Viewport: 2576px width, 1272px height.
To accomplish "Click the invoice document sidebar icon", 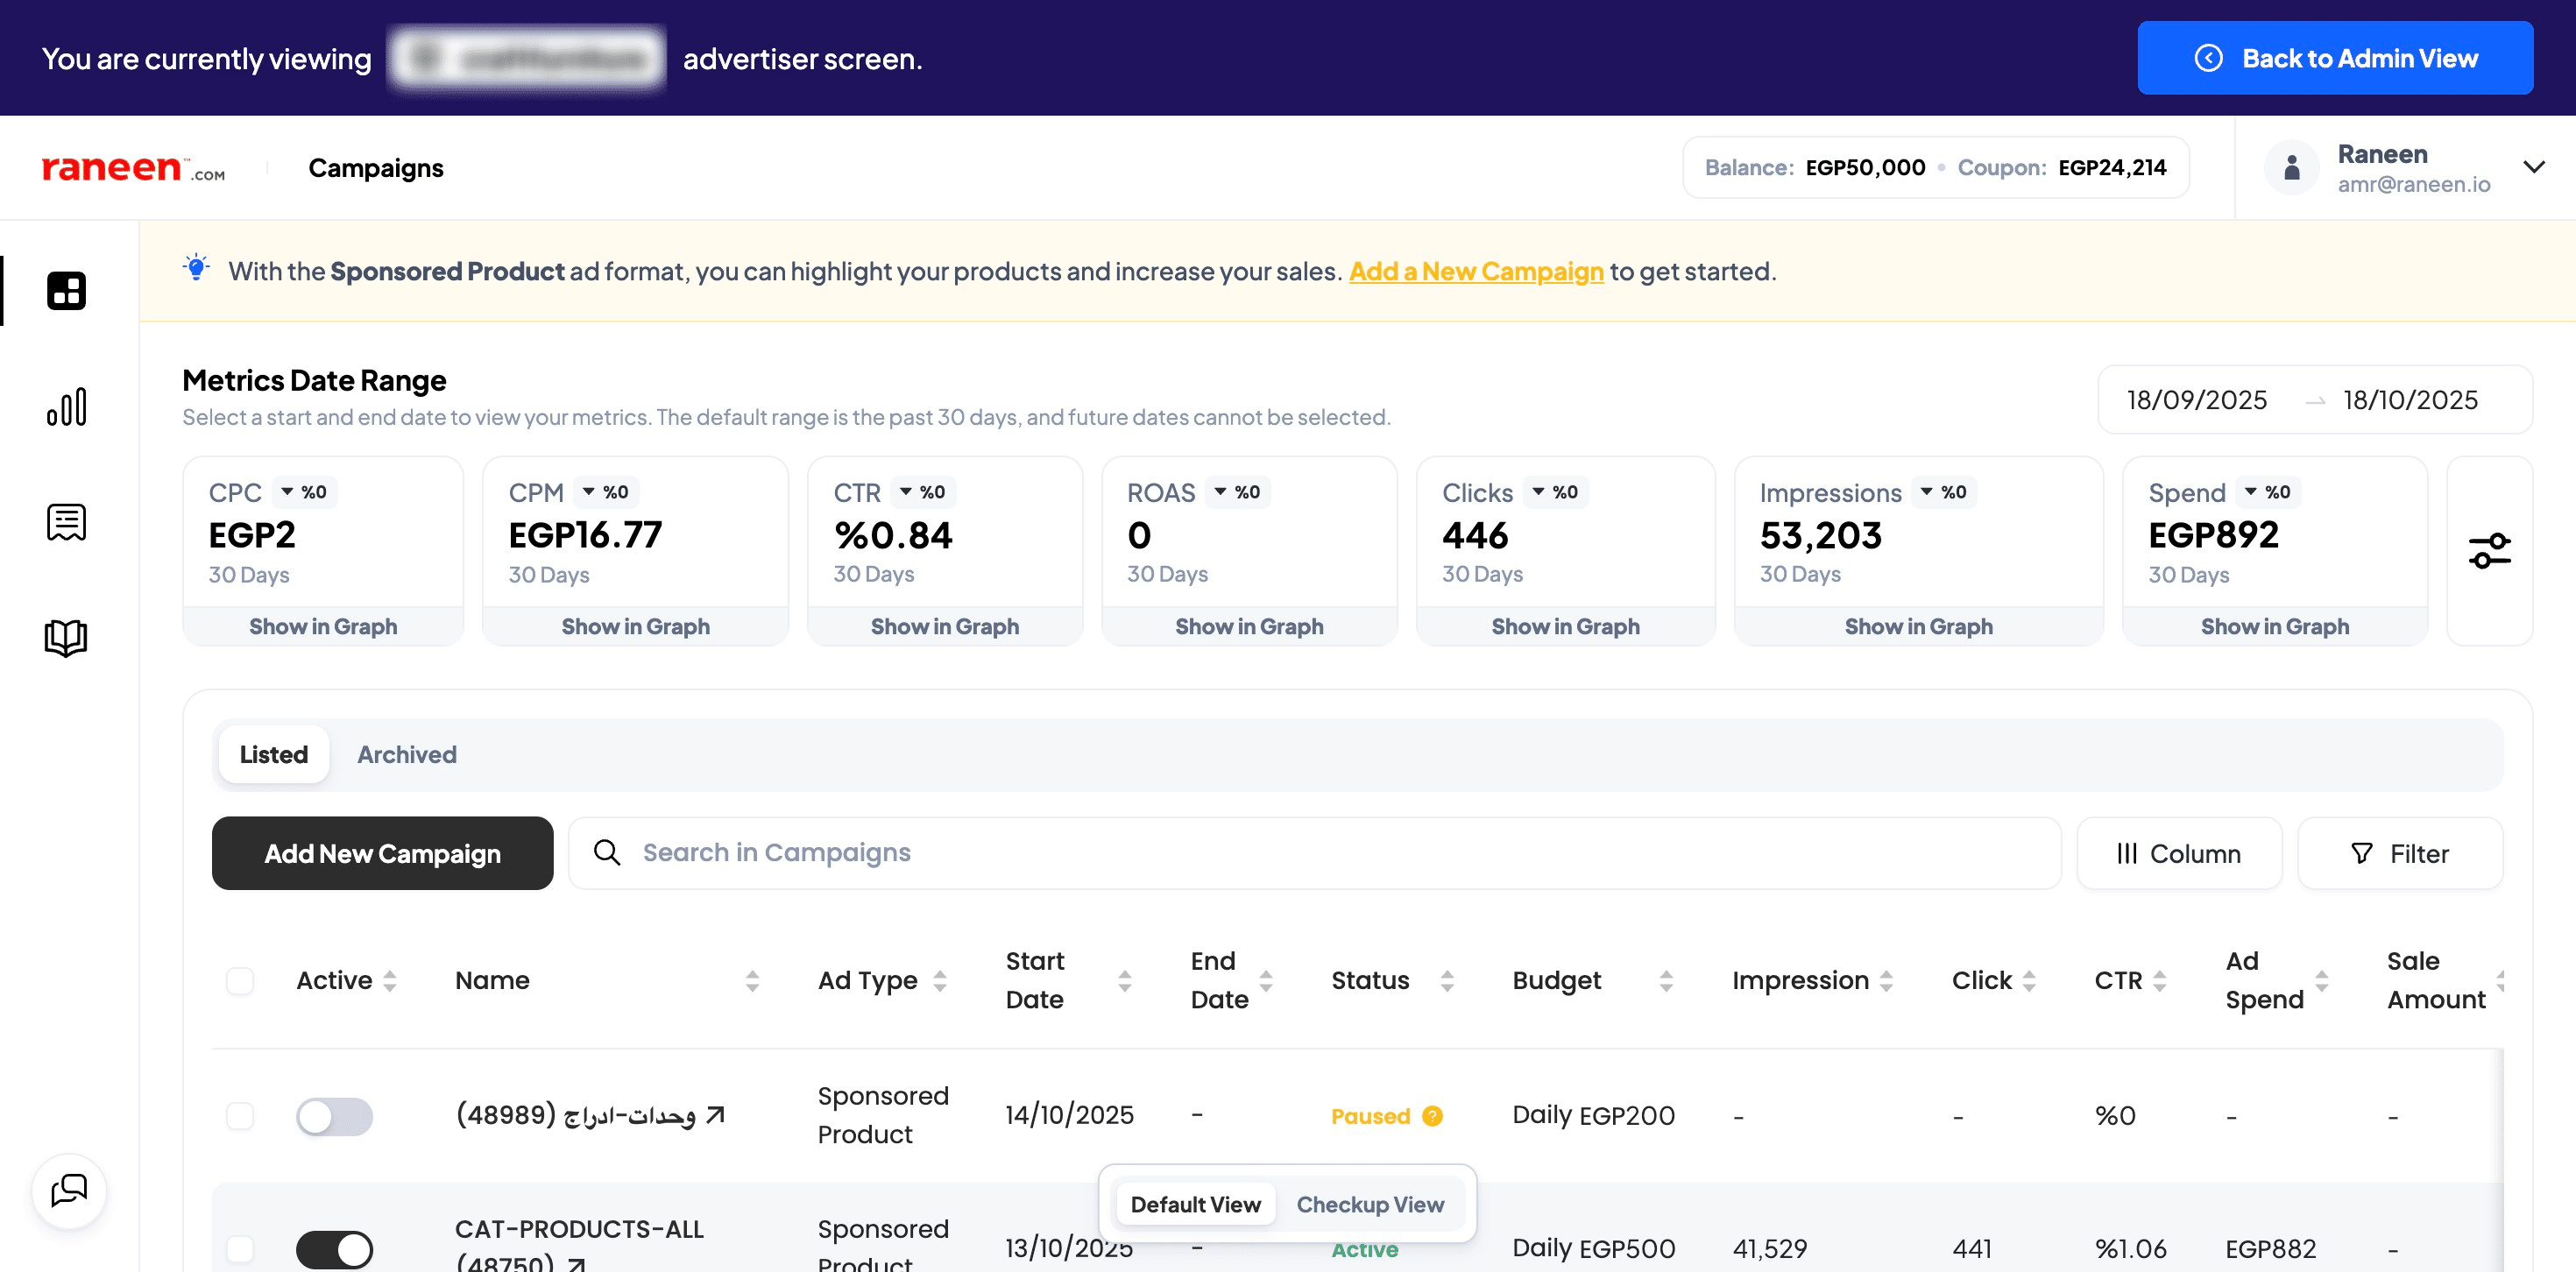I will pyautogui.click(x=66, y=522).
